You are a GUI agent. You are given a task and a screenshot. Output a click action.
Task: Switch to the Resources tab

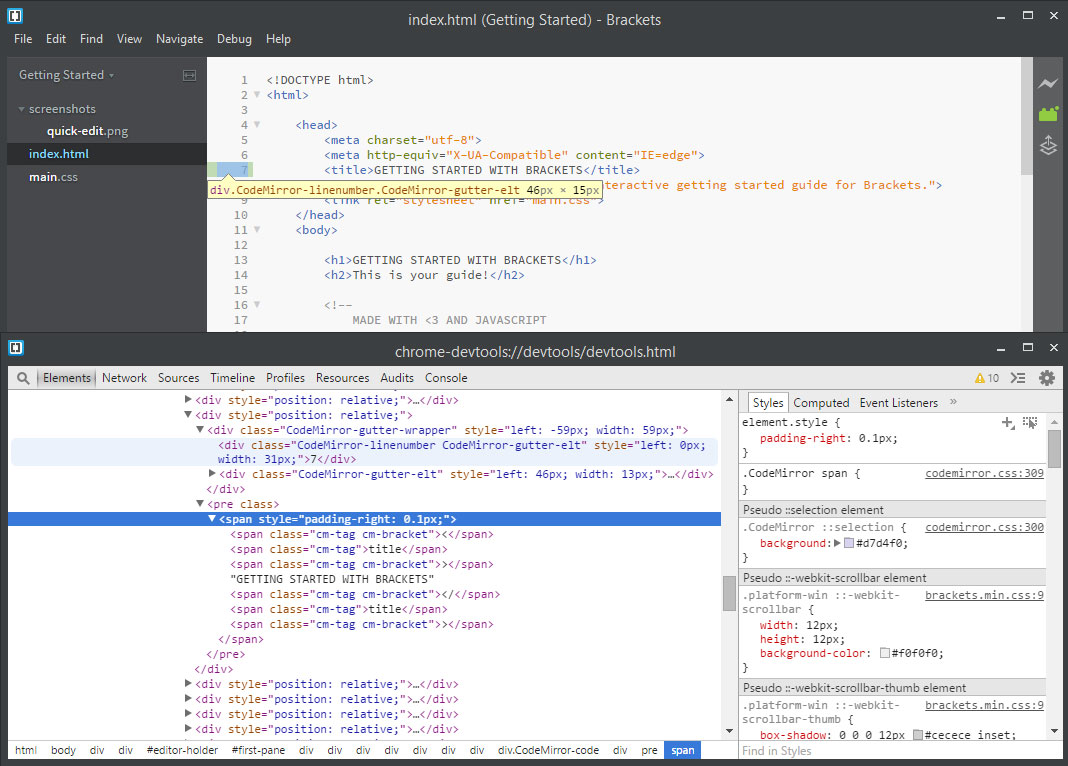pyautogui.click(x=343, y=378)
